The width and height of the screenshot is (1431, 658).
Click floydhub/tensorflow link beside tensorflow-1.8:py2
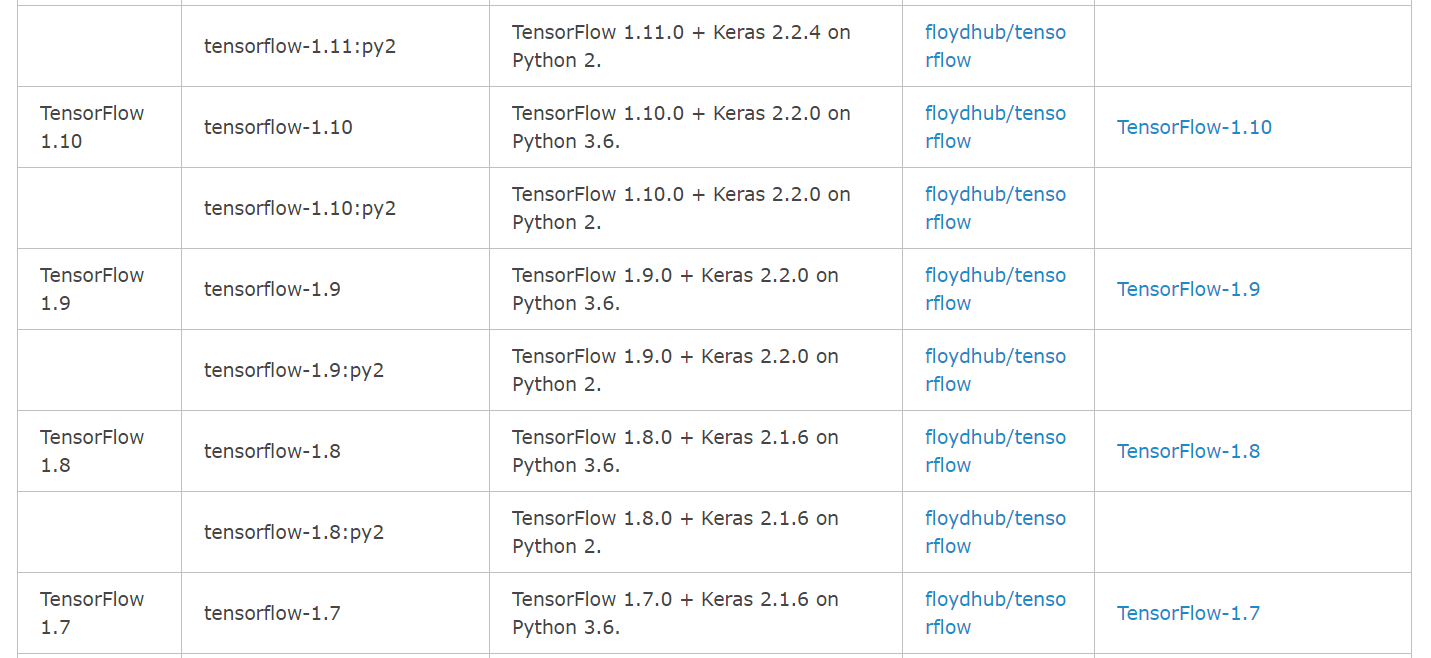(995, 532)
